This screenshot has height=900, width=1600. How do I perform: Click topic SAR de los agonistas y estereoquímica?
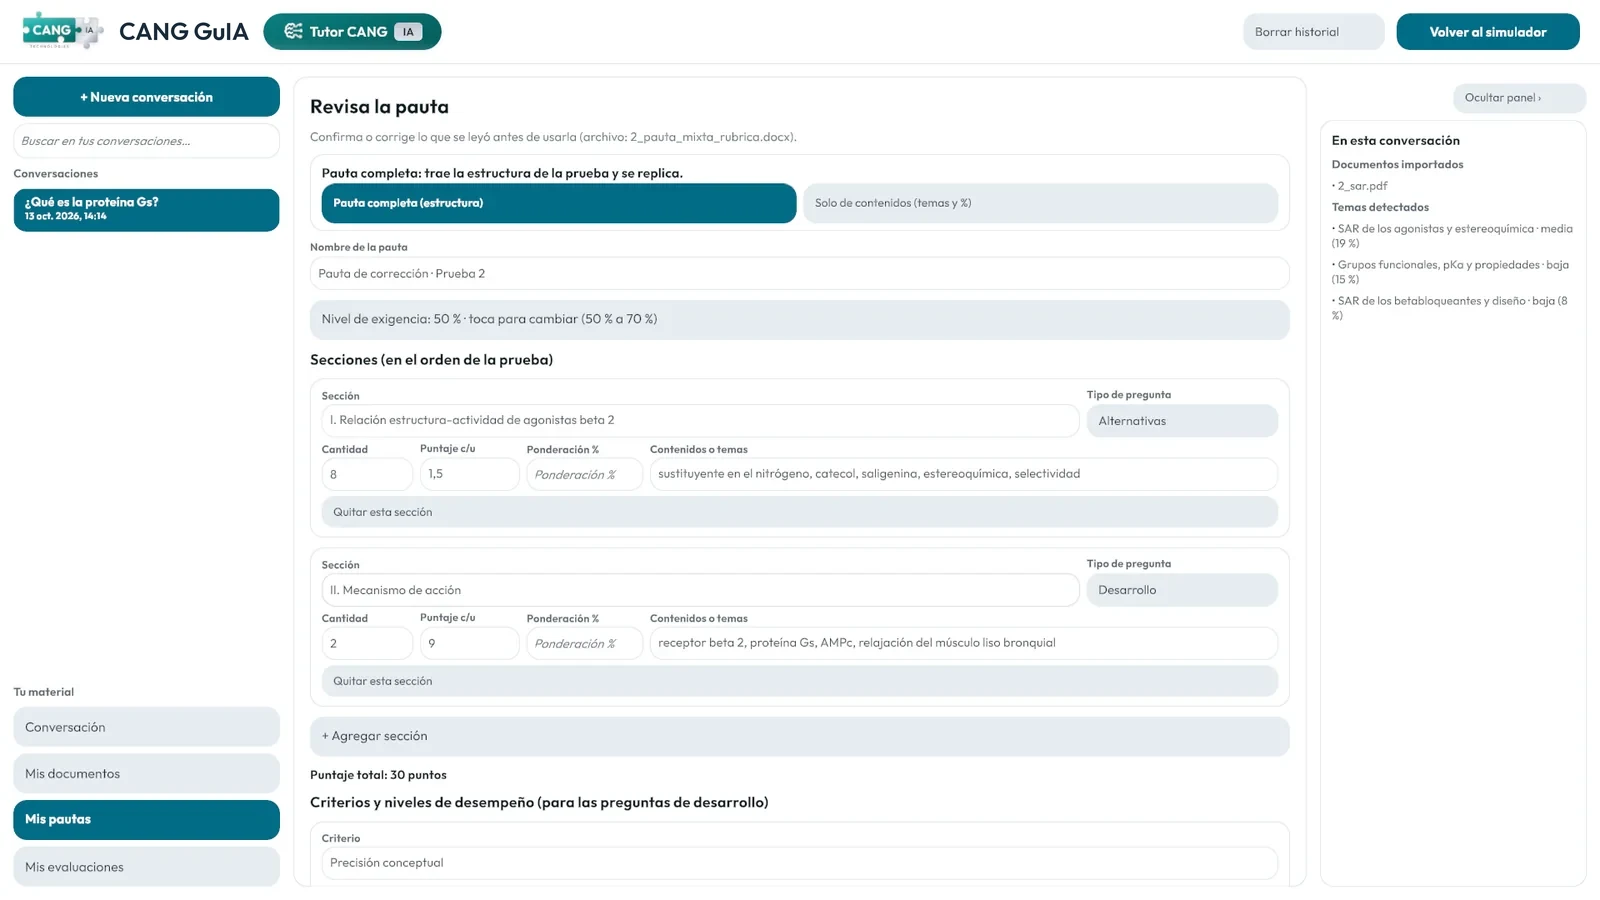point(1452,236)
